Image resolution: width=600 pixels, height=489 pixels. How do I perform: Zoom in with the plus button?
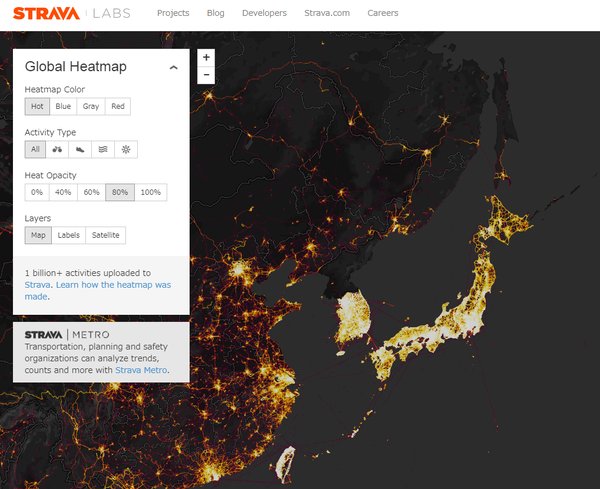pyautogui.click(x=206, y=58)
